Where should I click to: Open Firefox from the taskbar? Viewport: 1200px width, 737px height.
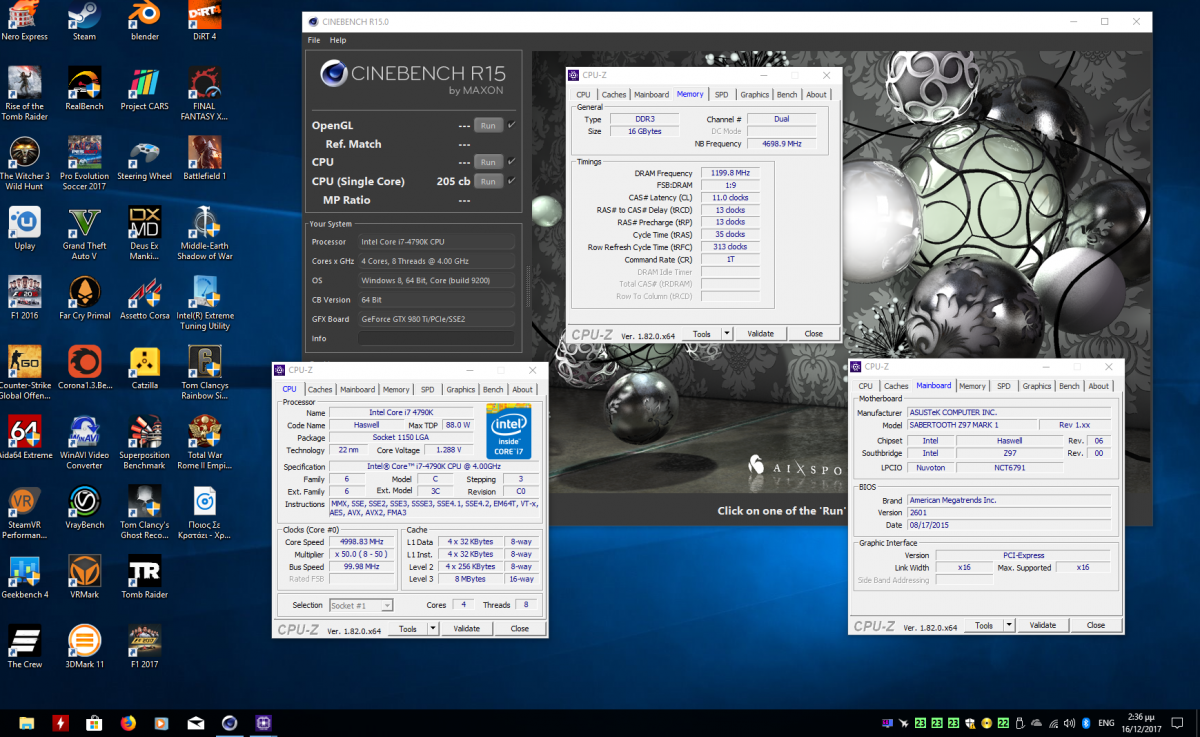(x=127, y=723)
